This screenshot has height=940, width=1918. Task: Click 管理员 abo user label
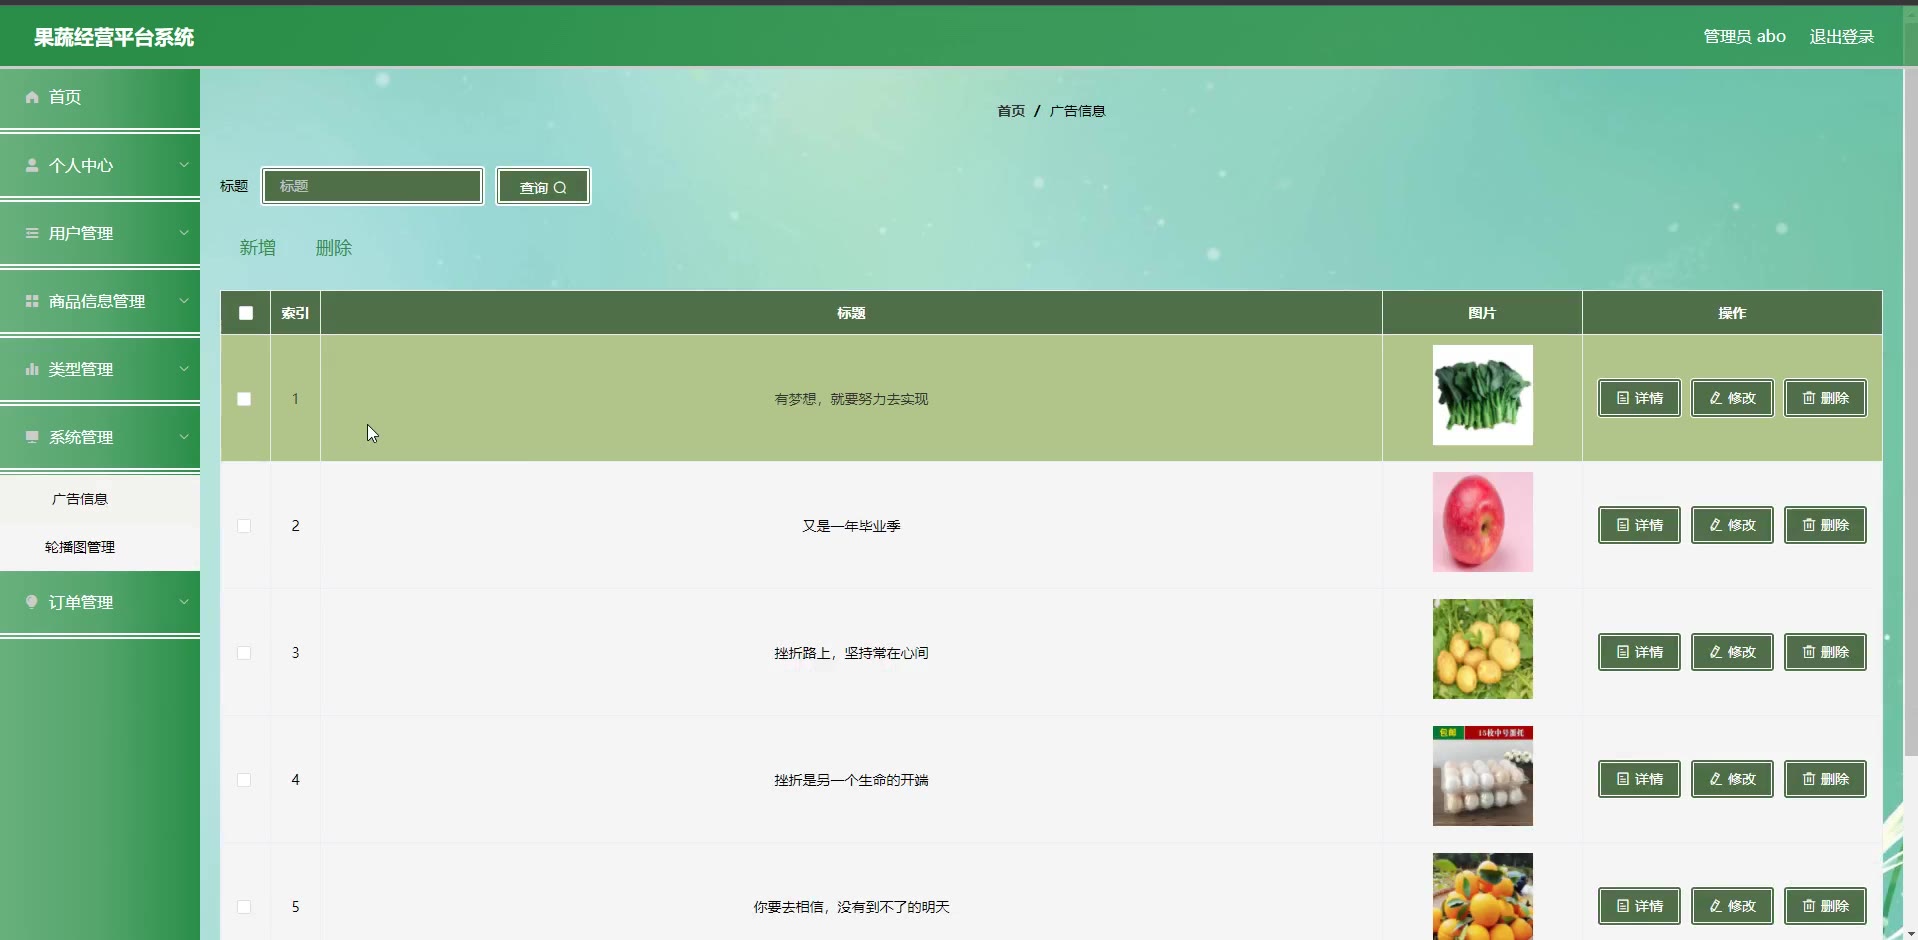pyautogui.click(x=1744, y=37)
